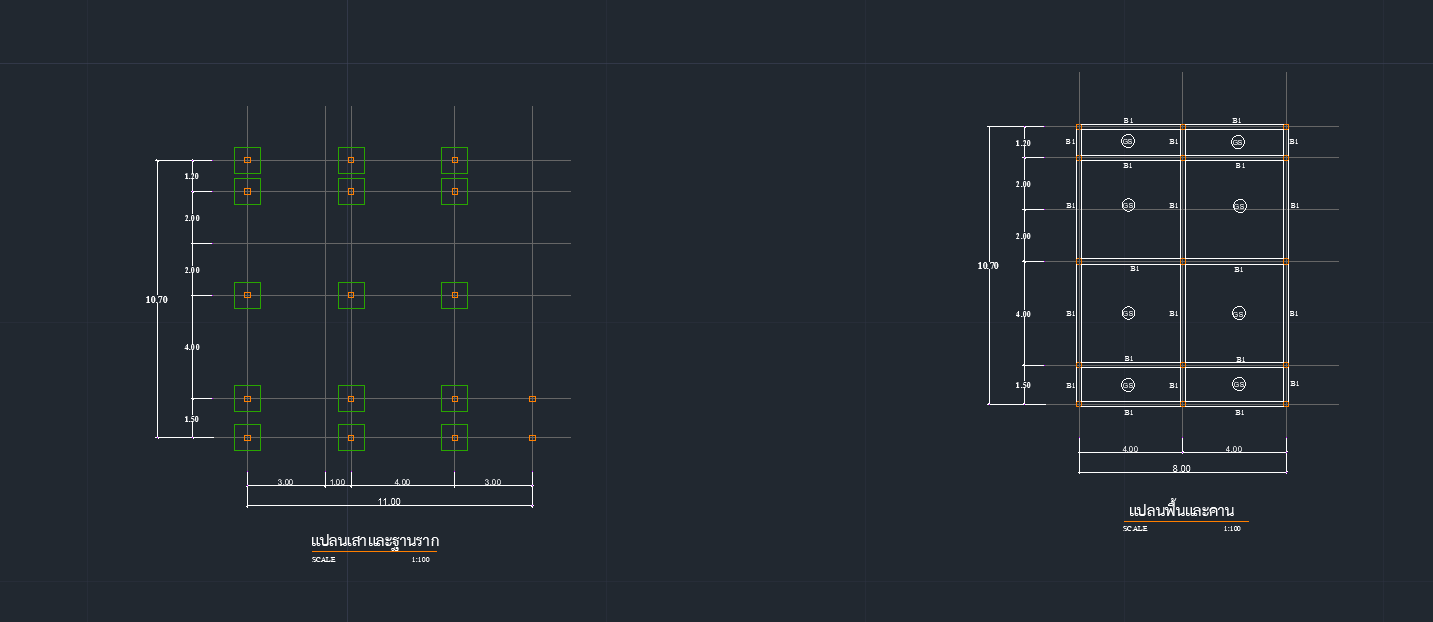Click the center footing of the foundation plan
The image size is (1433, 622).
coord(351,295)
